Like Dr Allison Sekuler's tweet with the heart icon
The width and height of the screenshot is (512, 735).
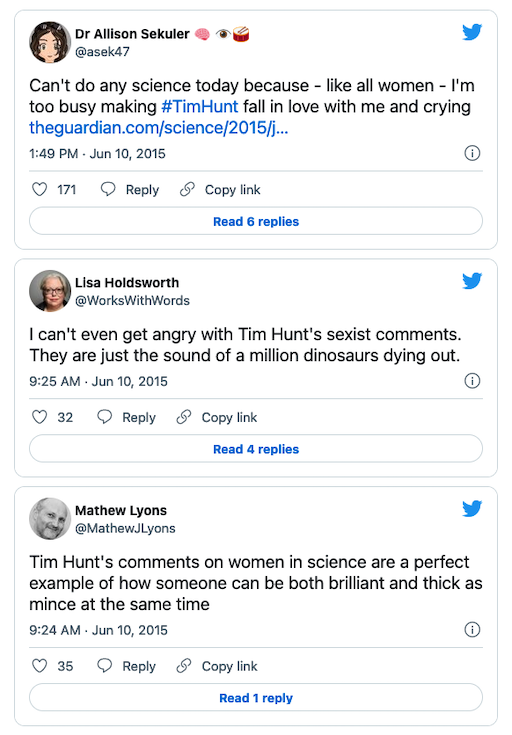[39, 189]
